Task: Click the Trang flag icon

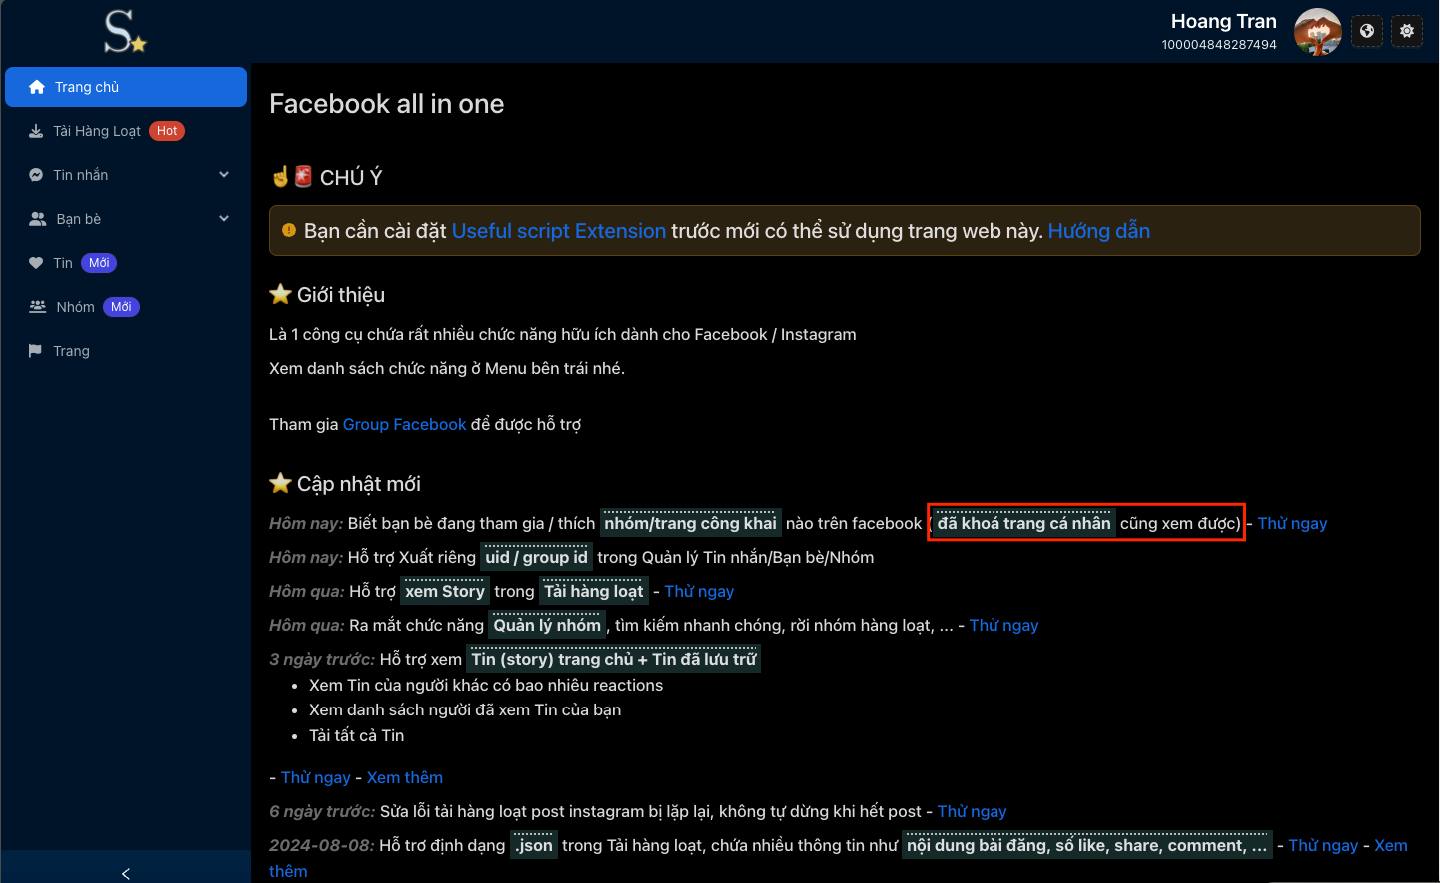Action: 36,351
